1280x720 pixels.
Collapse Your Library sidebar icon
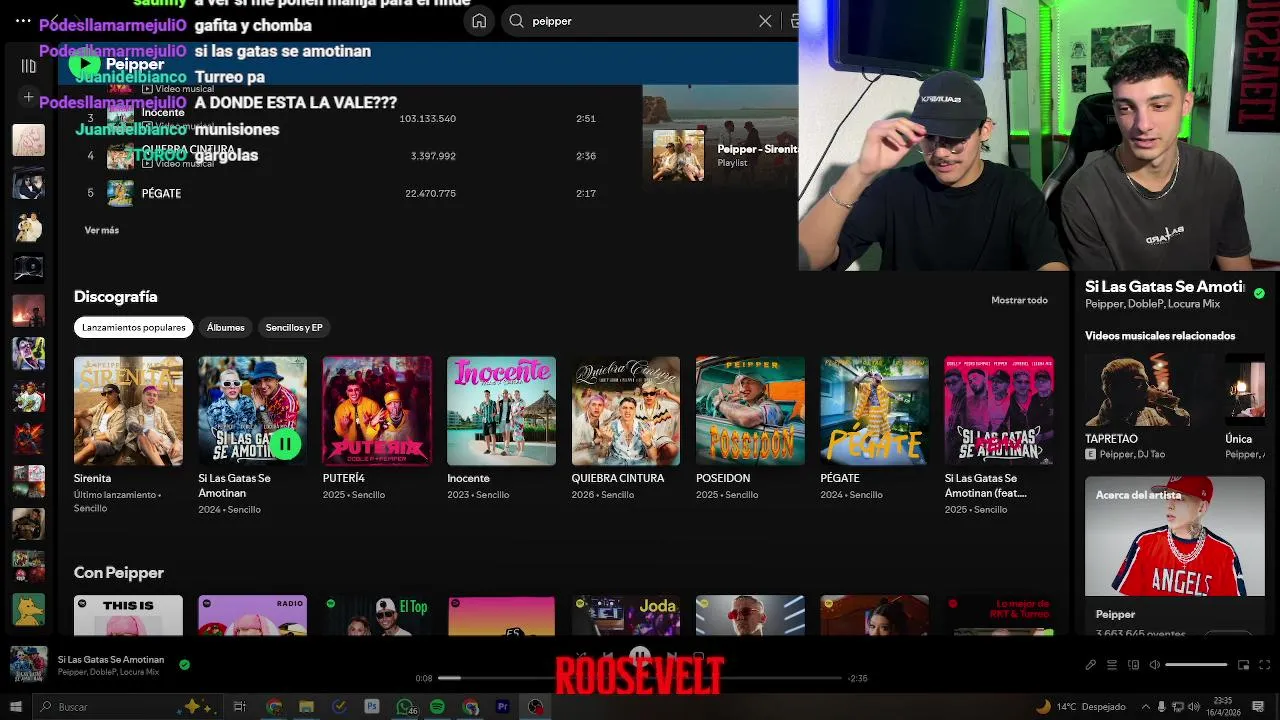click(28, 66)
